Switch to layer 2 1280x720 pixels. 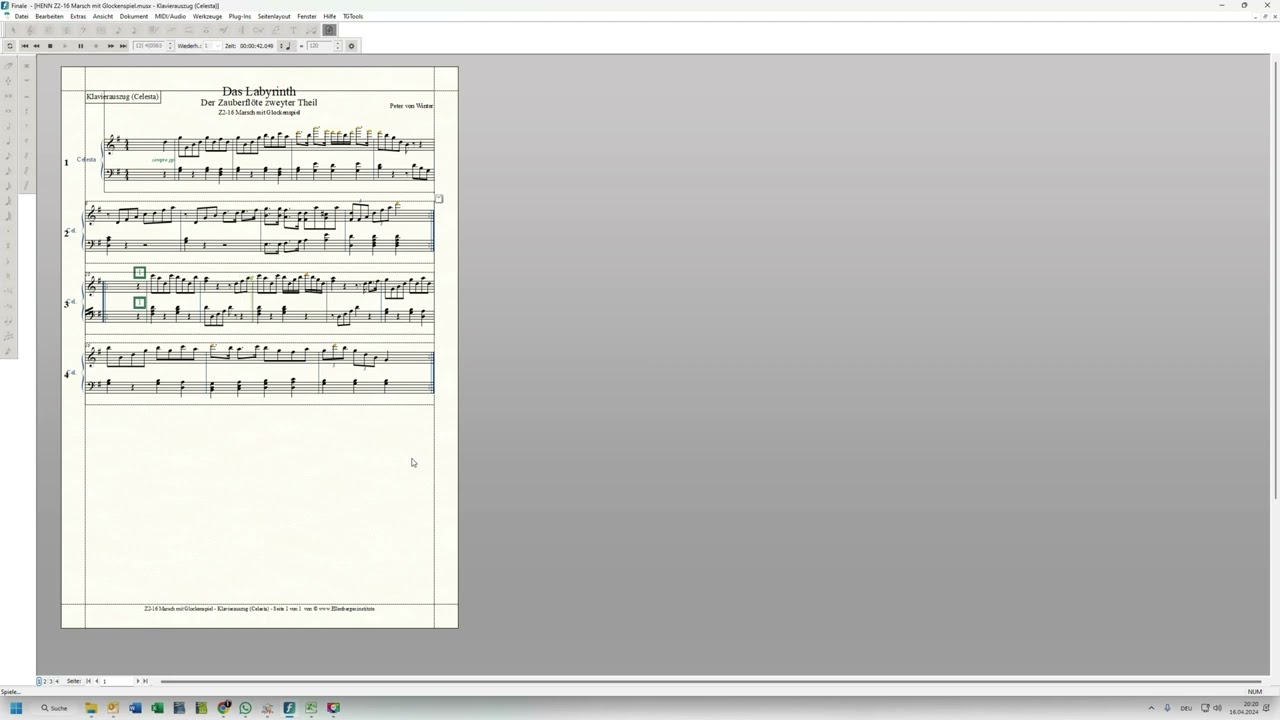point(45,681)
